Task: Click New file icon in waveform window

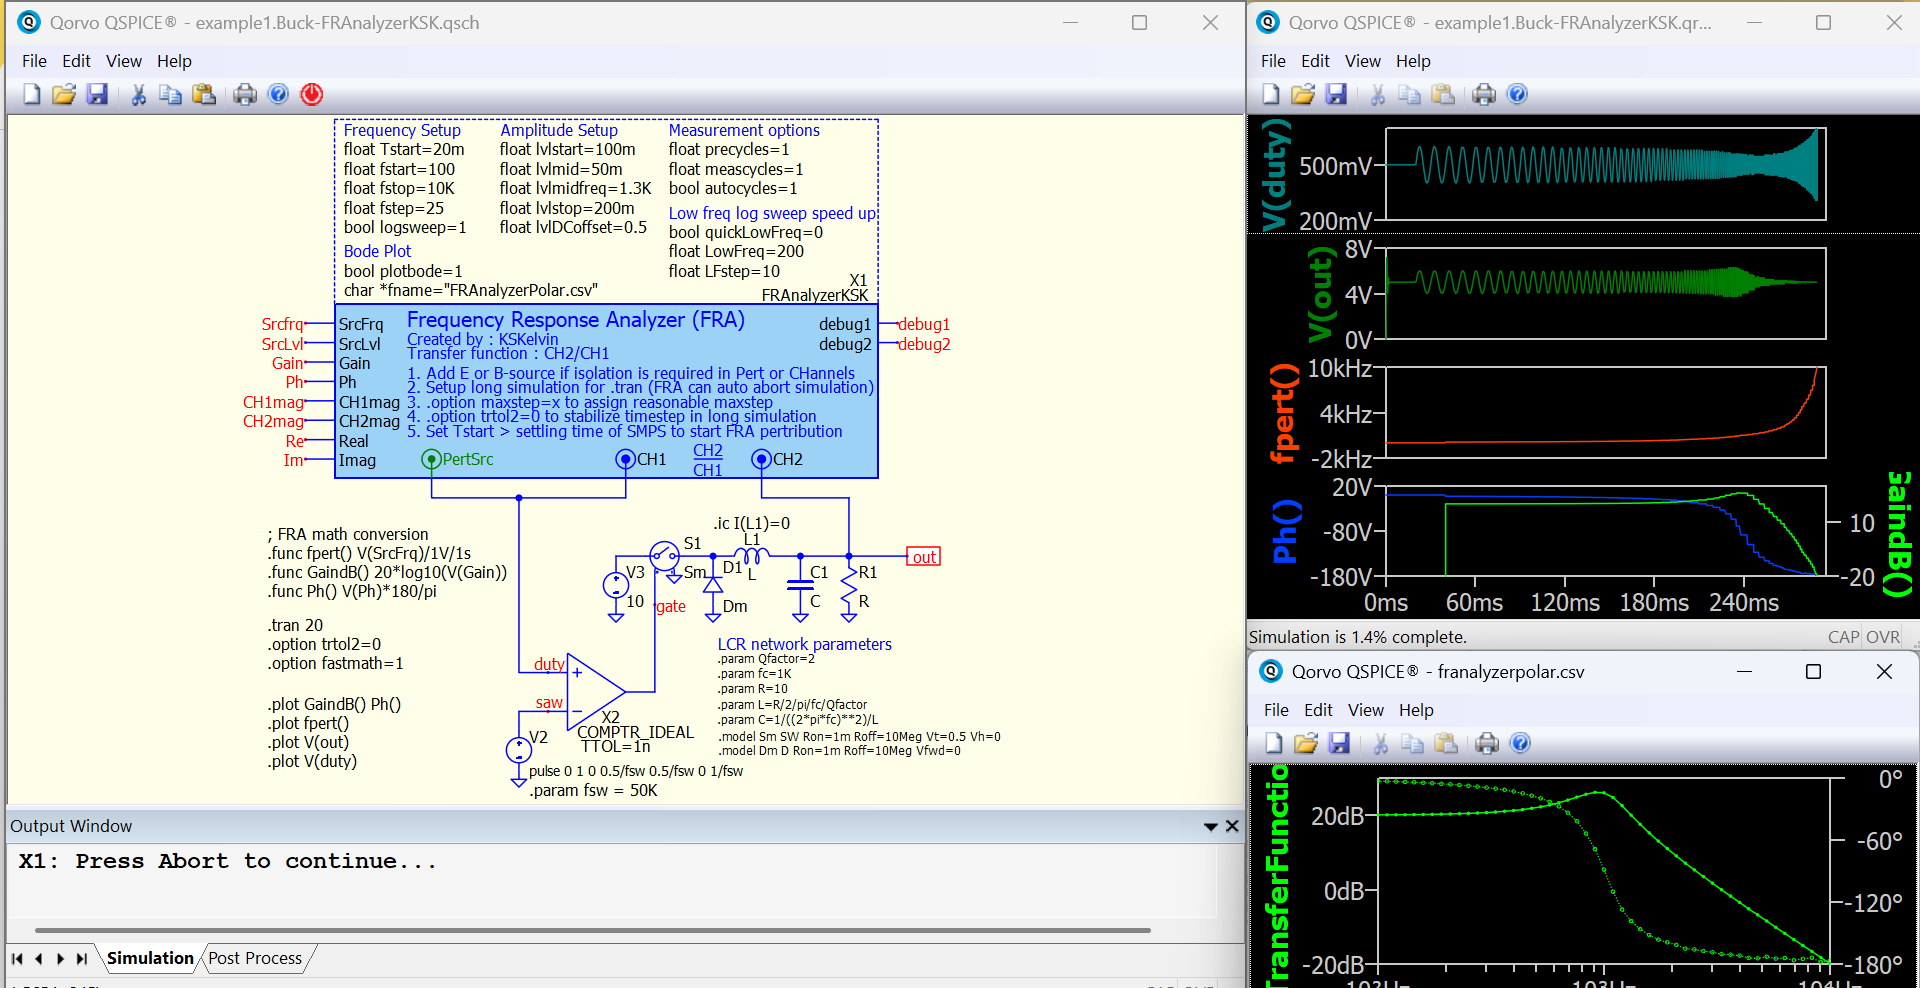Action: pos(1271,94)
